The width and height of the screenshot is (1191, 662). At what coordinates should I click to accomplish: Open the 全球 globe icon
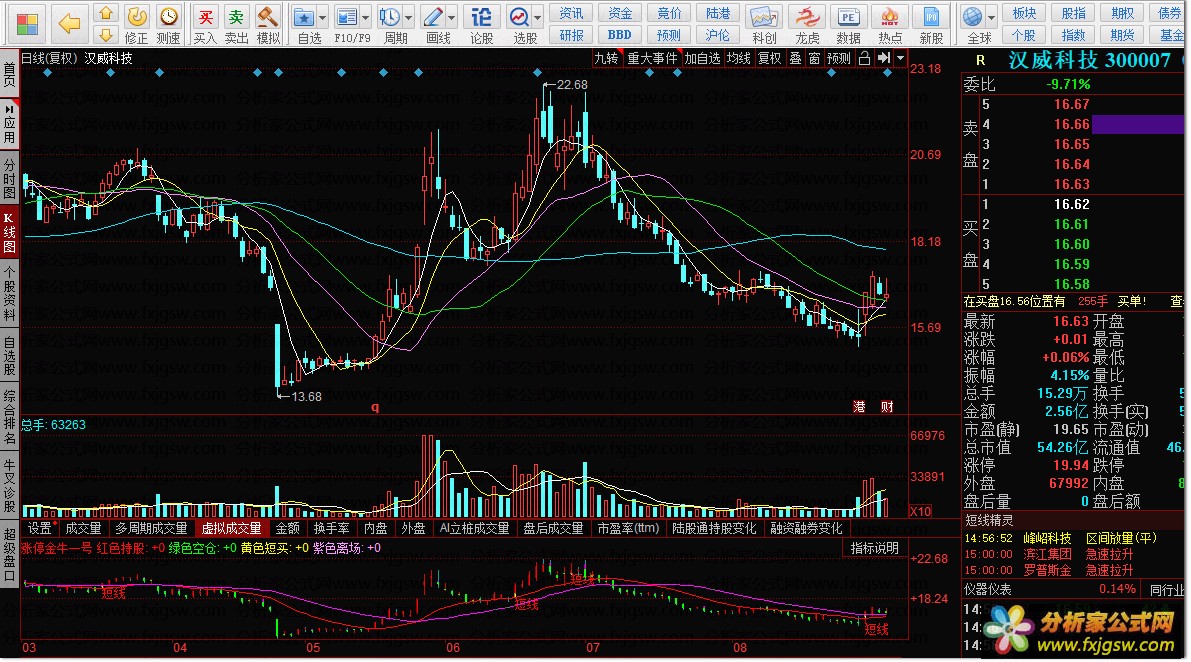pyautogui.click(x=971, y=17)
